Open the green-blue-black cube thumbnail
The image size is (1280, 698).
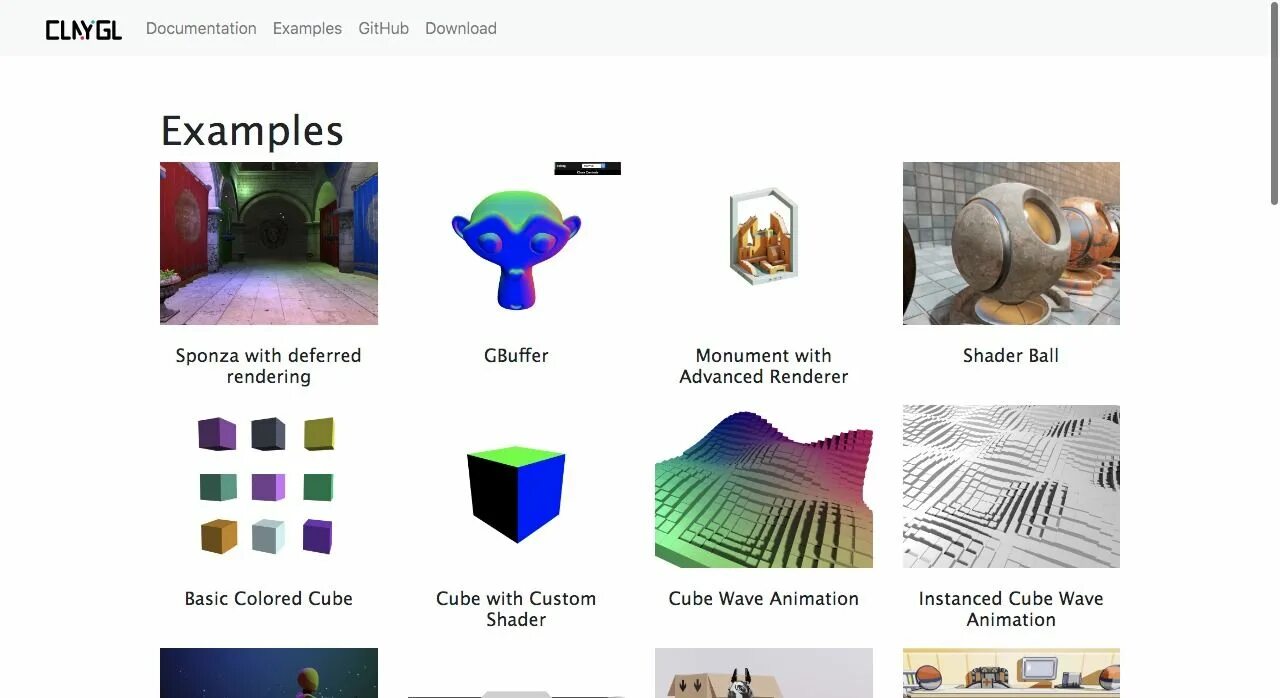[x=516, y=486]
